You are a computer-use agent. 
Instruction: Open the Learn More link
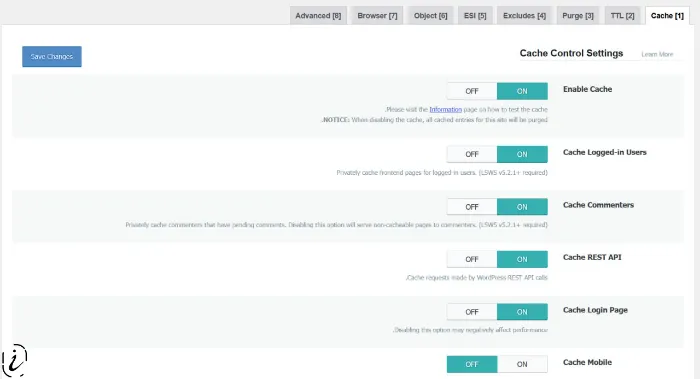(657, 54)
